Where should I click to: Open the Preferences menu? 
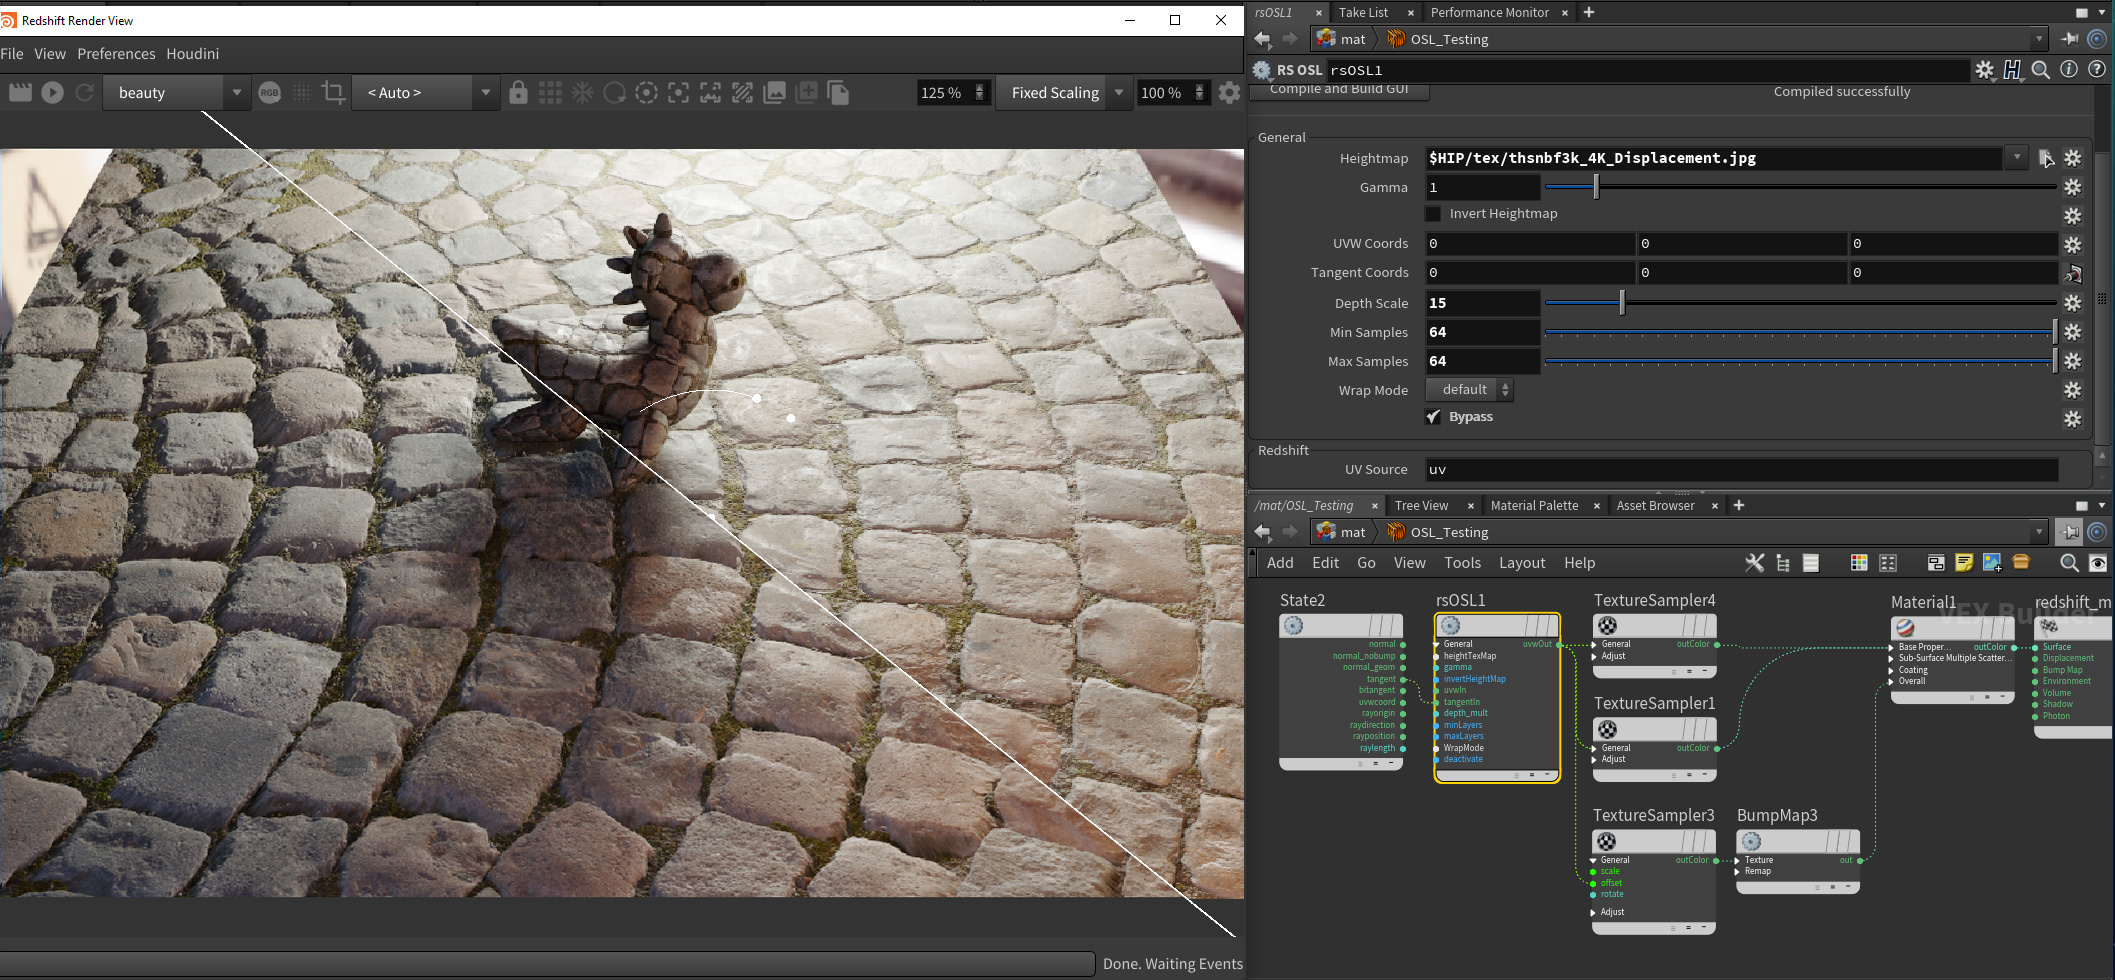[x=116, y=54]
